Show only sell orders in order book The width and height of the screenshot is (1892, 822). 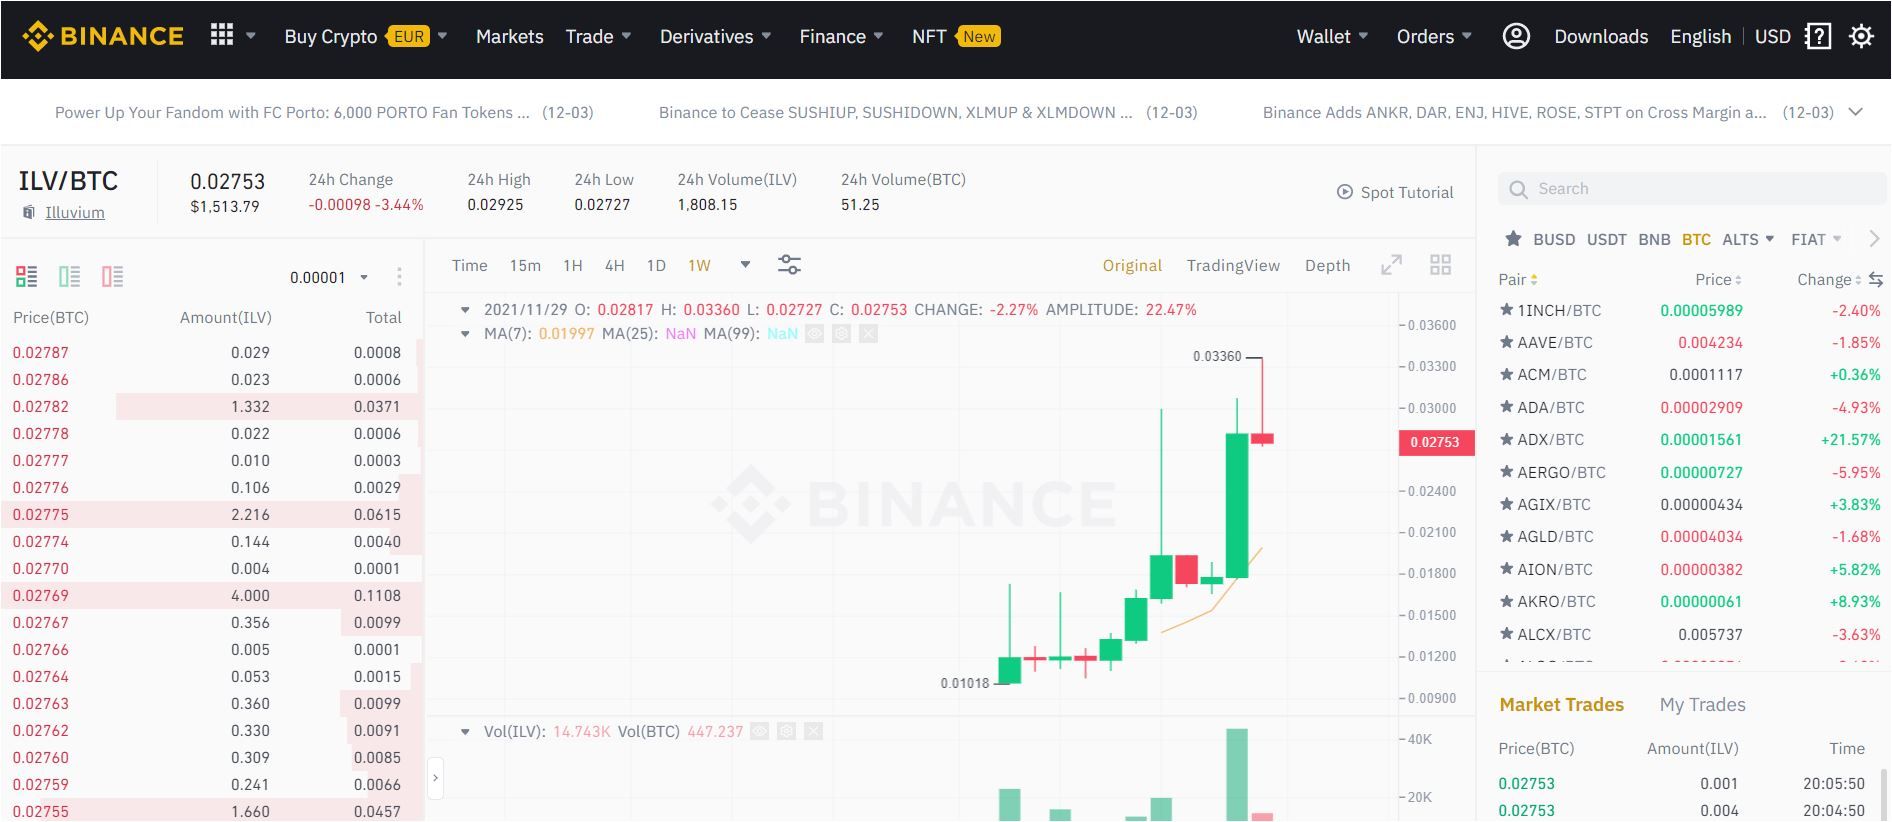coord(113,277)
